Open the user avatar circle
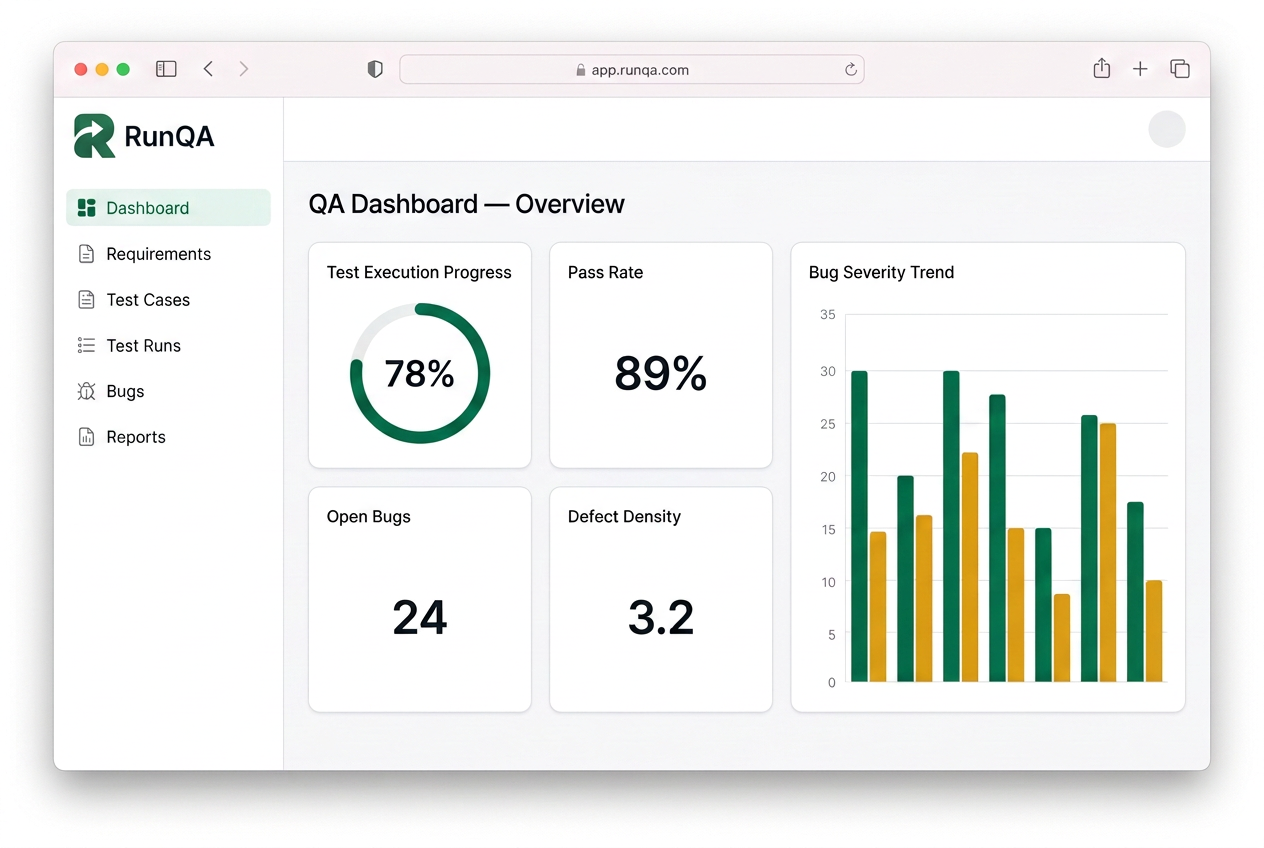Screen dimensions: 1264x848 pos(1167,129)
